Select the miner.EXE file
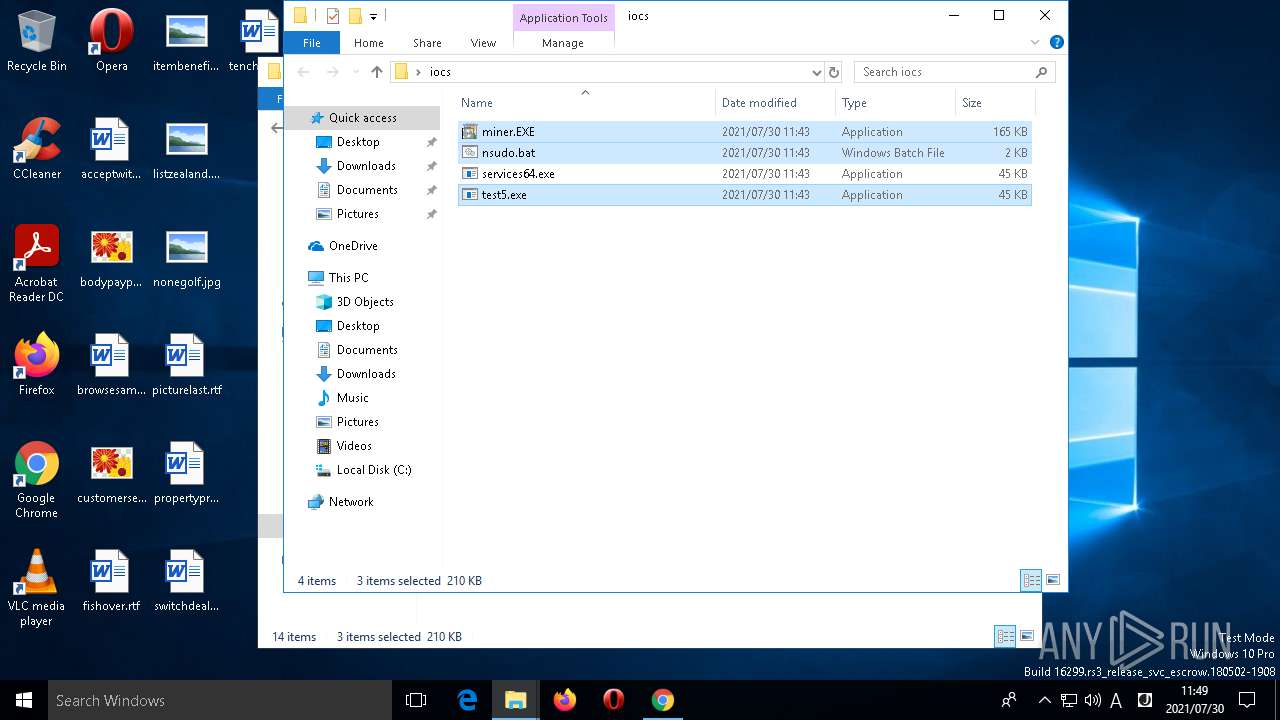Screen dimensions: 1280x720 pos(745,132)
